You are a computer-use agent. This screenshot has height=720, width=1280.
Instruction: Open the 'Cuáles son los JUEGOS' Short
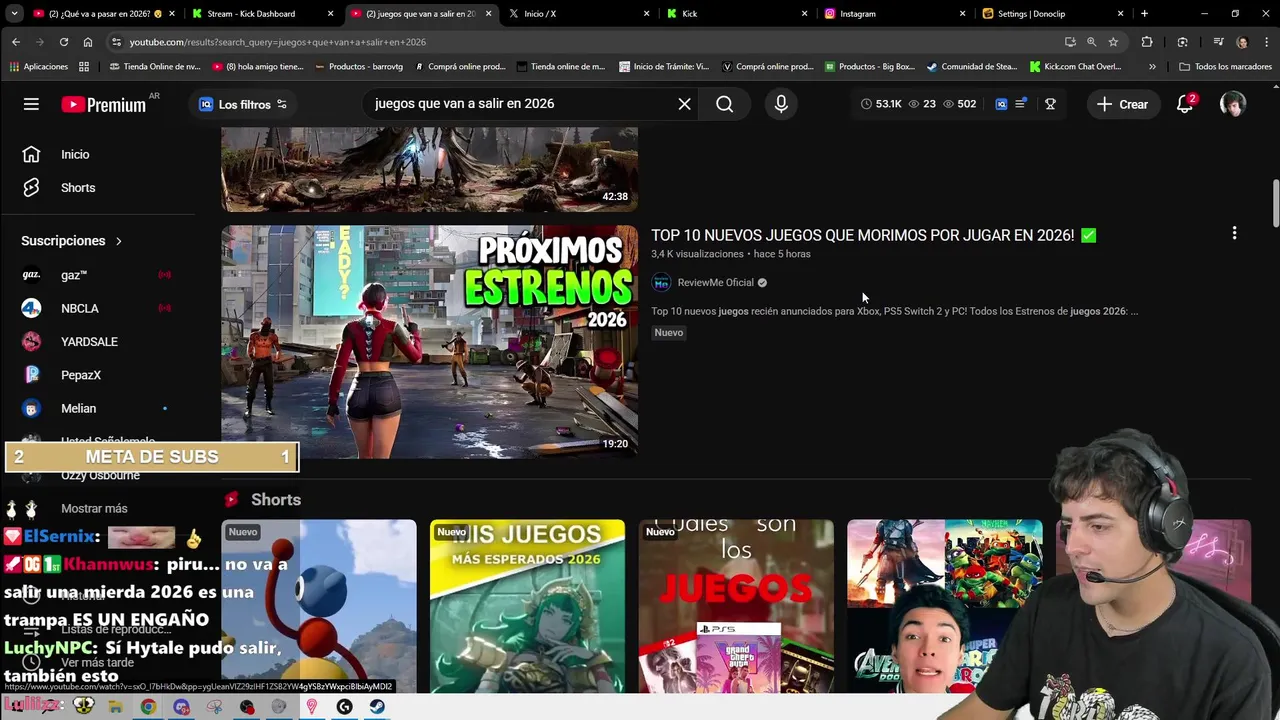coord(736,606)
